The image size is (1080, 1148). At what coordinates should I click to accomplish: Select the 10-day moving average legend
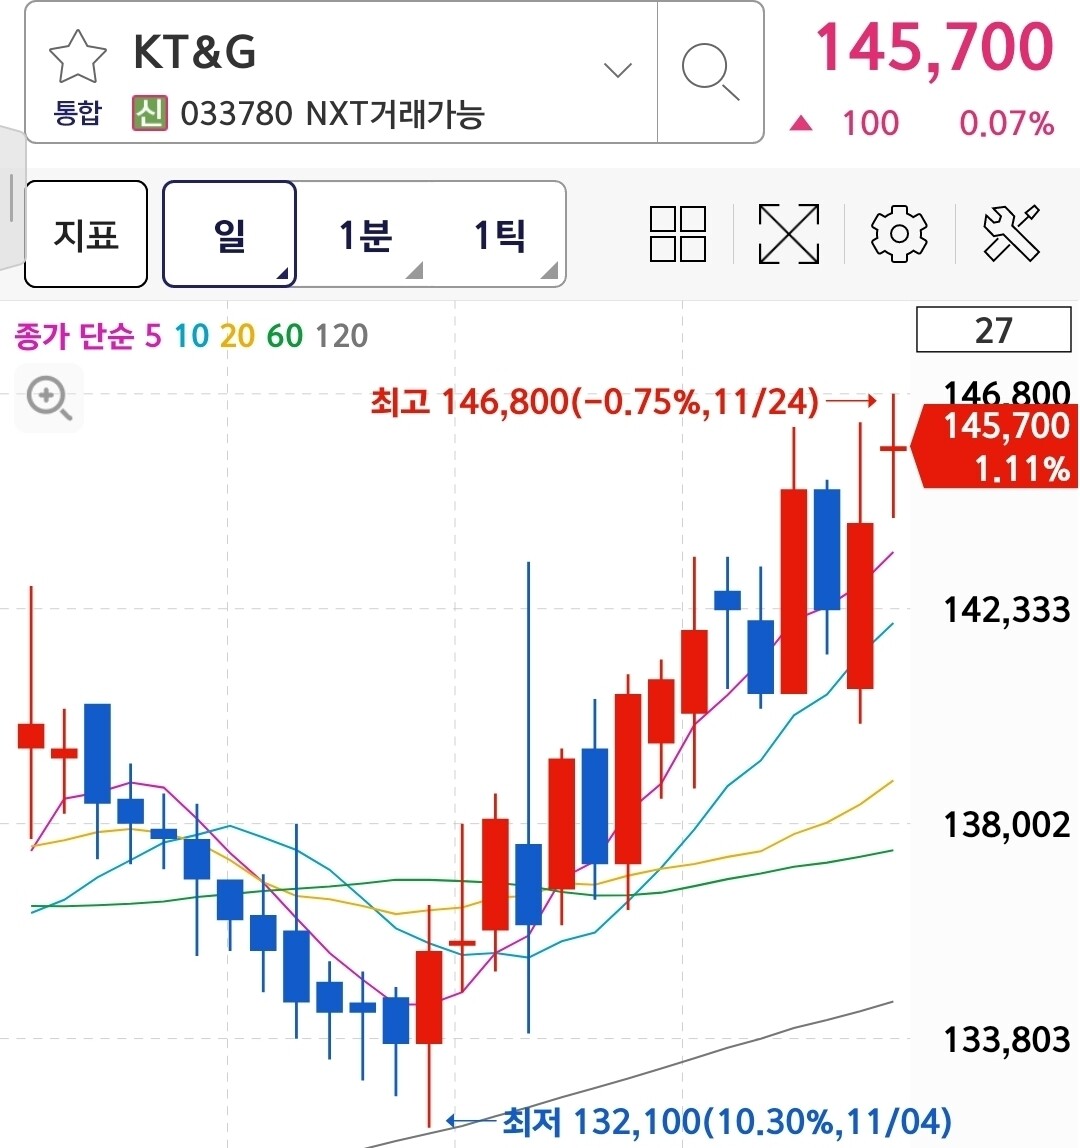pos(191,336)
